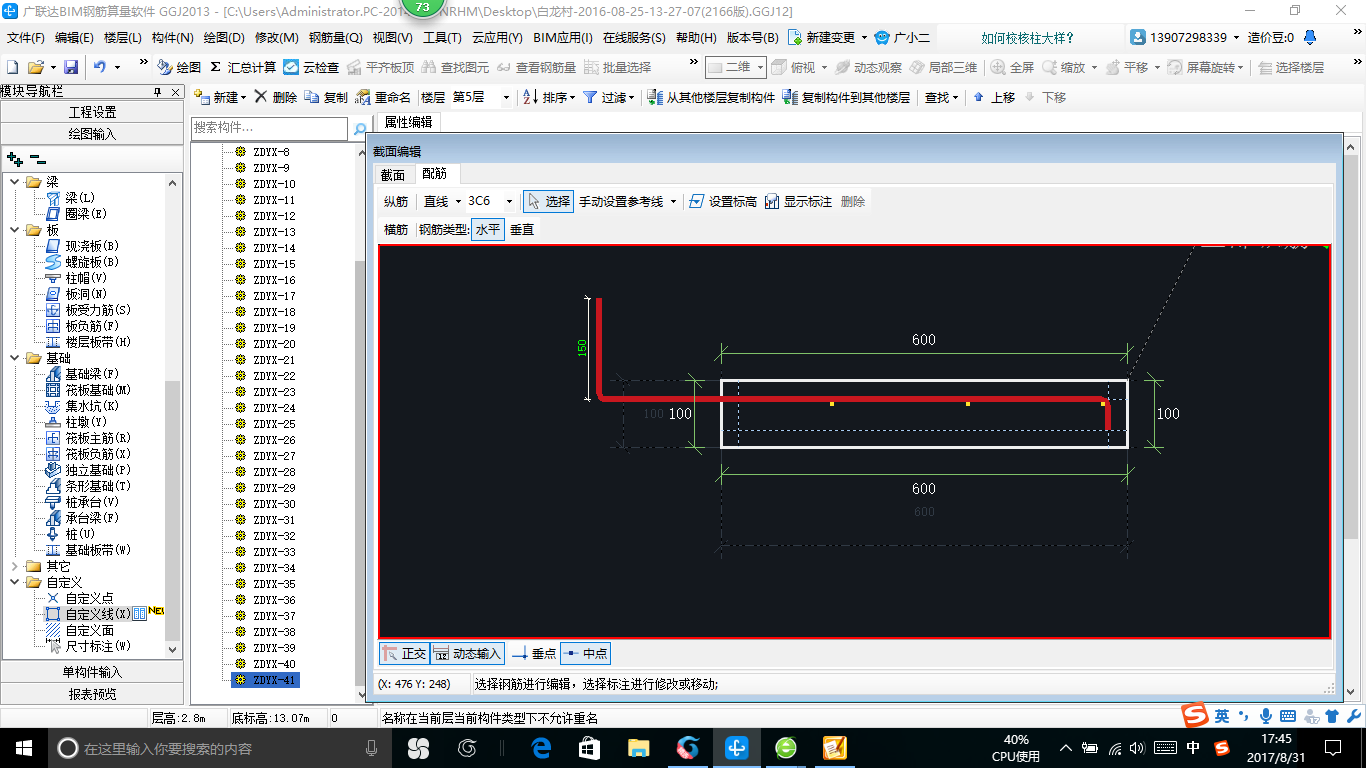The width and height of the screenshot is (1366, 768).
Task: Open the 钢筋量(Q) menu
Action: tap(335, 38)
